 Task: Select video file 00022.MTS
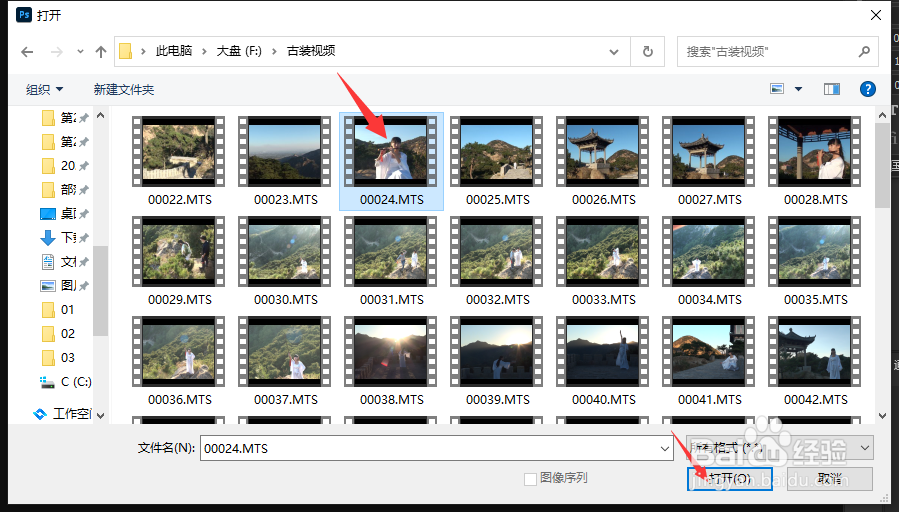click(179, 162)
